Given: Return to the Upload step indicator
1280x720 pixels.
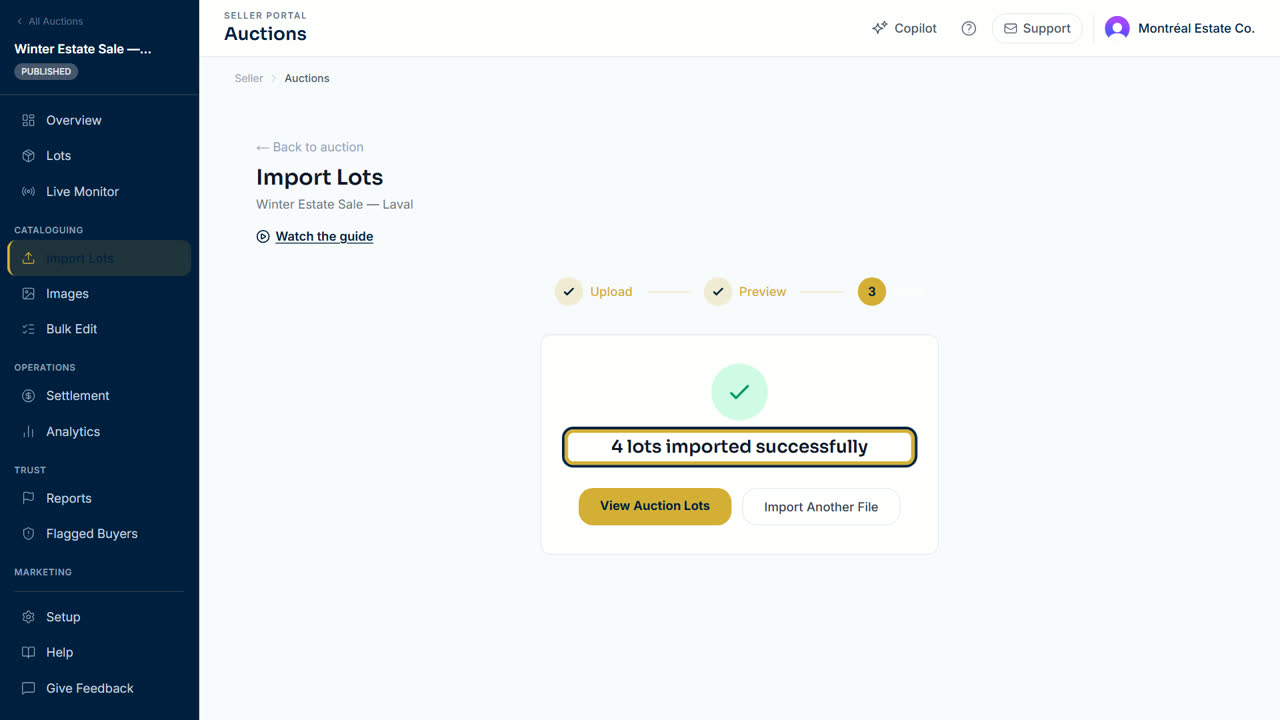Looking at the screenshot, I should (594, 292).
